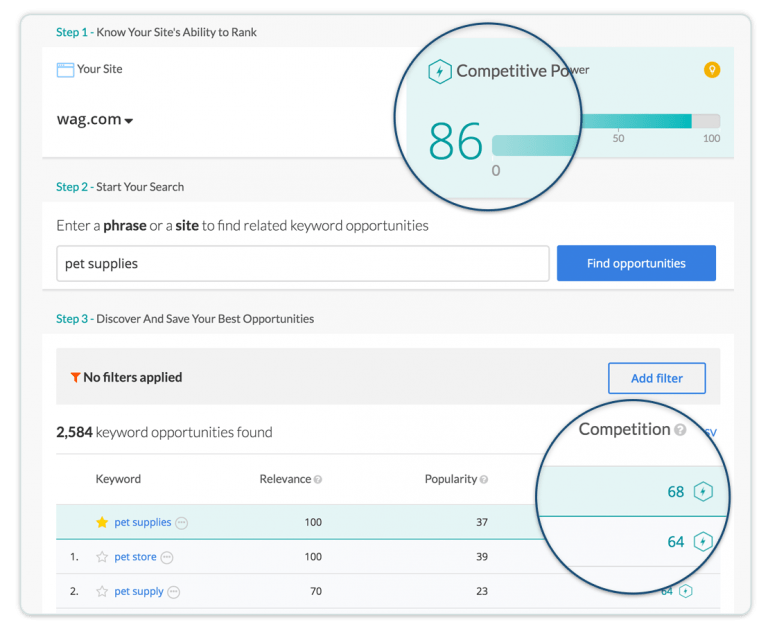
Task: Open more options for pet supplies
Action: [181, 523]
